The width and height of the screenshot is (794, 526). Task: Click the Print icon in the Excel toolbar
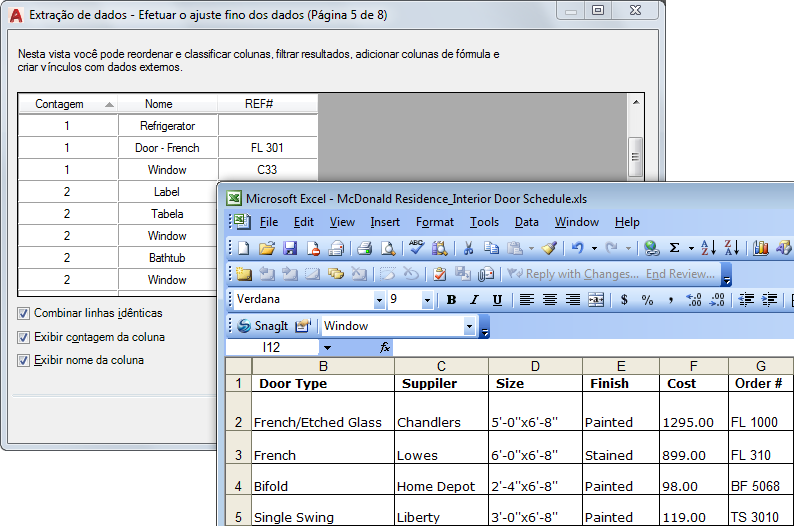[x=336, y=248]
